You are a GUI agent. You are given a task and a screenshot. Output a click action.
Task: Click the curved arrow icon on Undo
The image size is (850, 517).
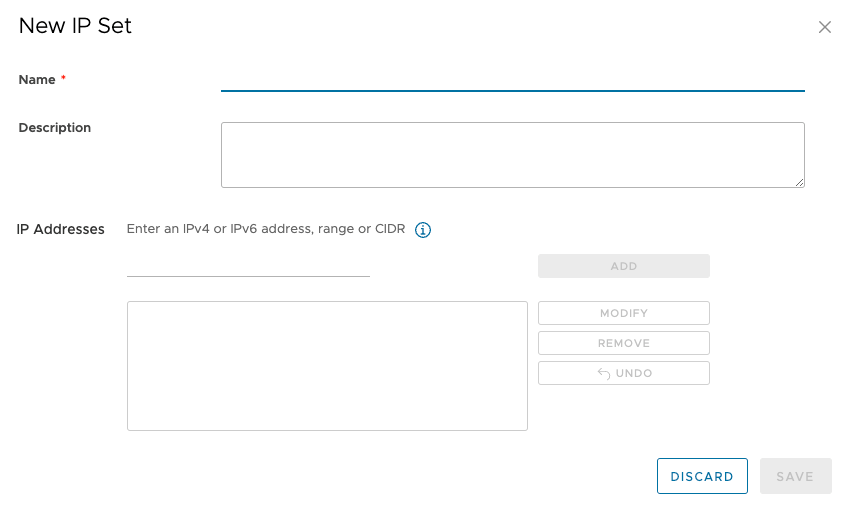tap(604, 373)
